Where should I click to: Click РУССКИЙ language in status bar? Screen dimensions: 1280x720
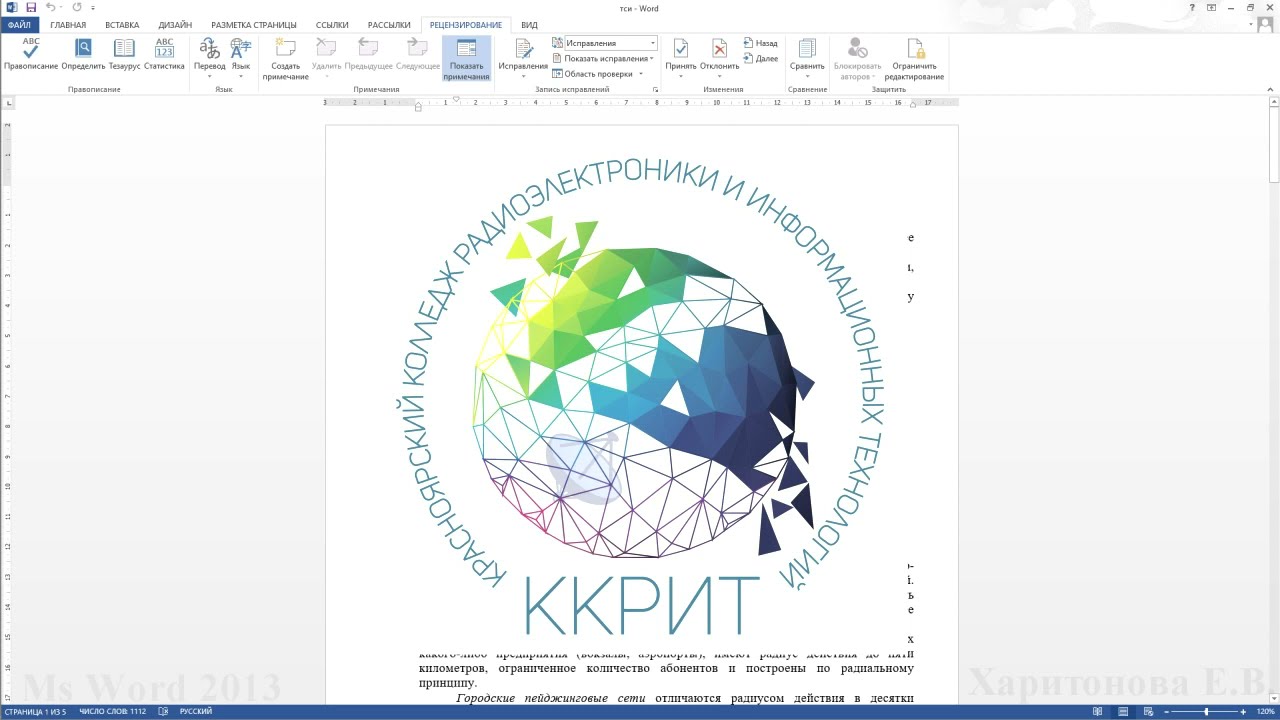tap(195, 712)
